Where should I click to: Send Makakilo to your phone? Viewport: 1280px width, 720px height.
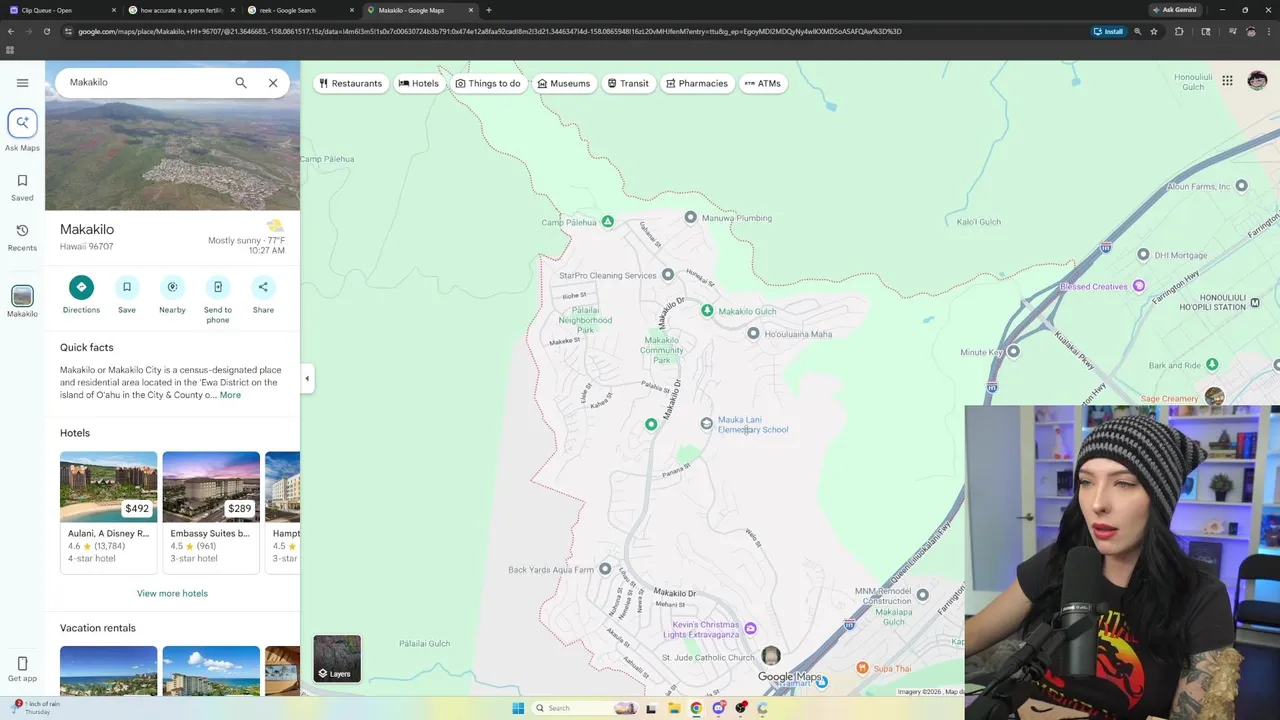click(x=218, y=299)
